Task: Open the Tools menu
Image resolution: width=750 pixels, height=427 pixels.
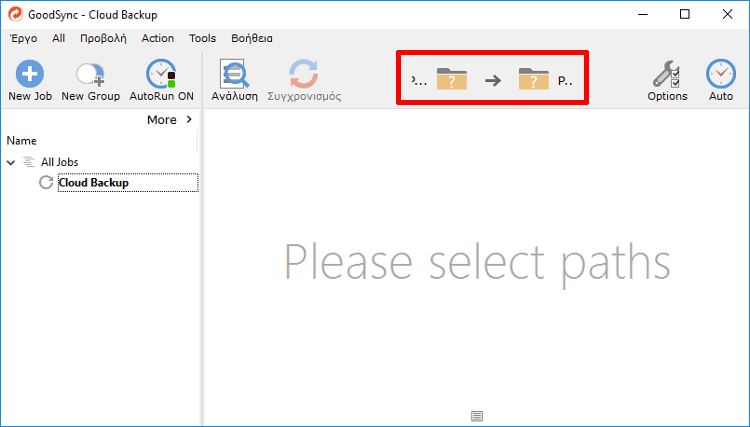Action: 202,38
